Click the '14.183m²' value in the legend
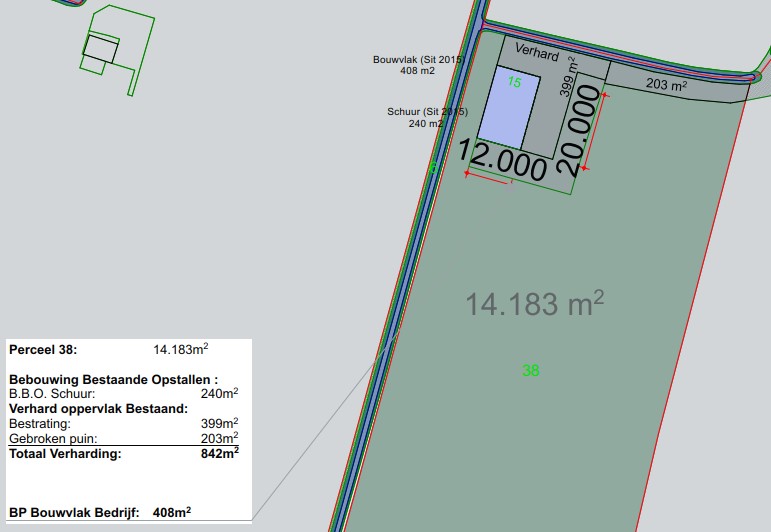Image resolution: width=771 pixels, height=532 pixels. pyautogui.click(x=180, y=349)
